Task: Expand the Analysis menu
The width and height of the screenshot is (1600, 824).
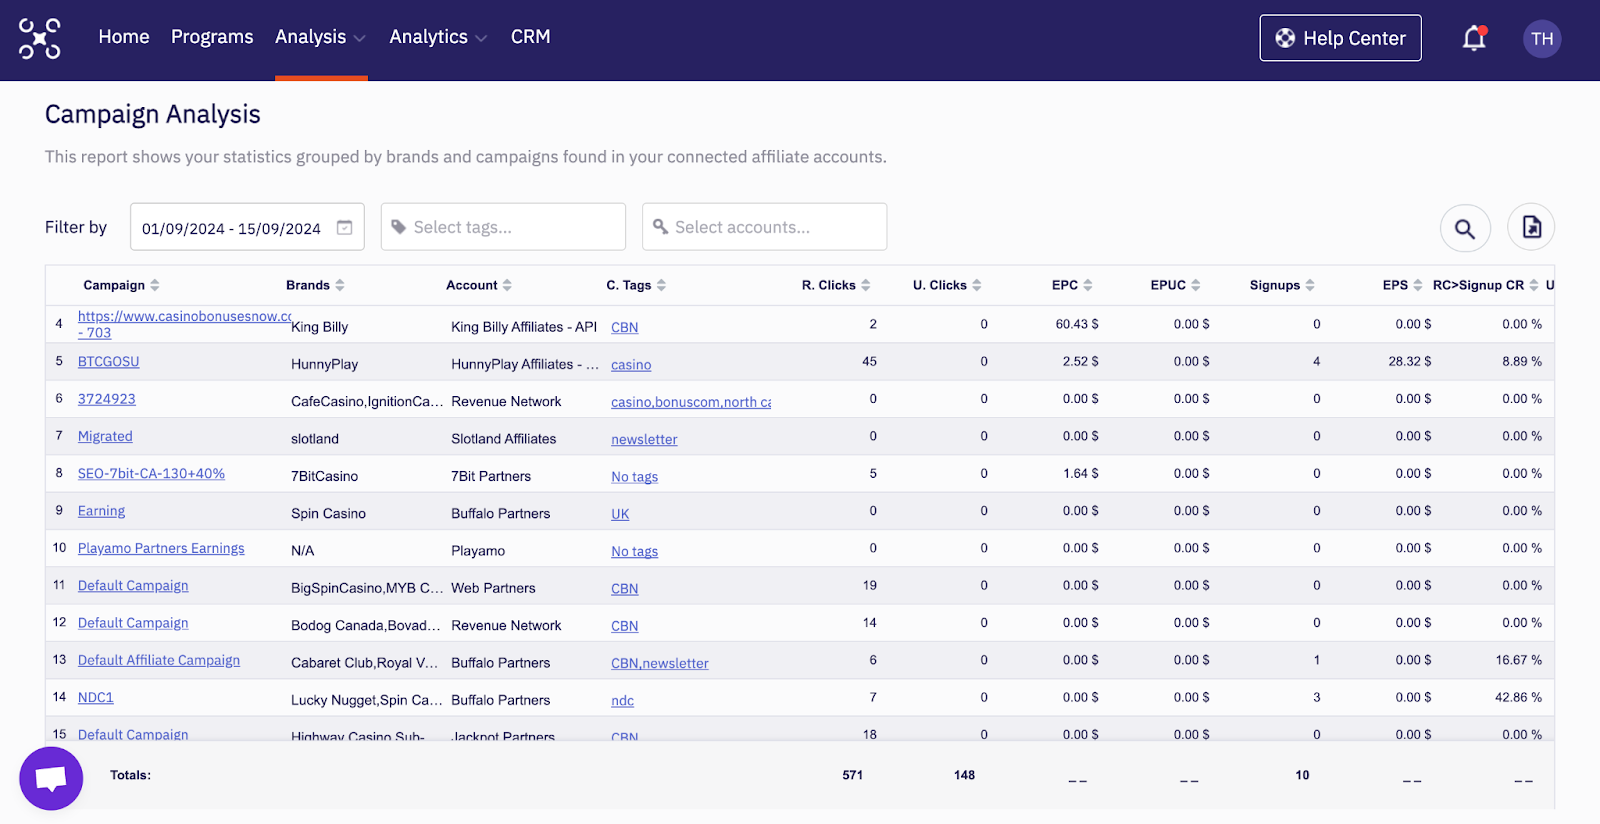Action: (320, 37)
